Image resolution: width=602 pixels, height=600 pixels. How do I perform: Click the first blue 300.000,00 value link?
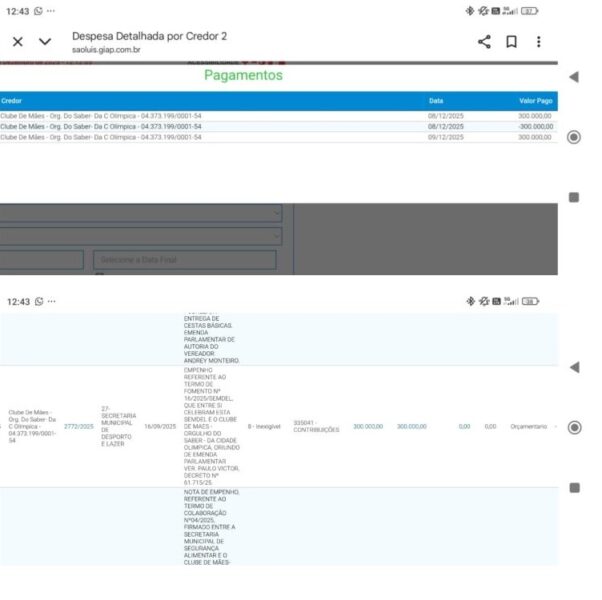point(368,427)
